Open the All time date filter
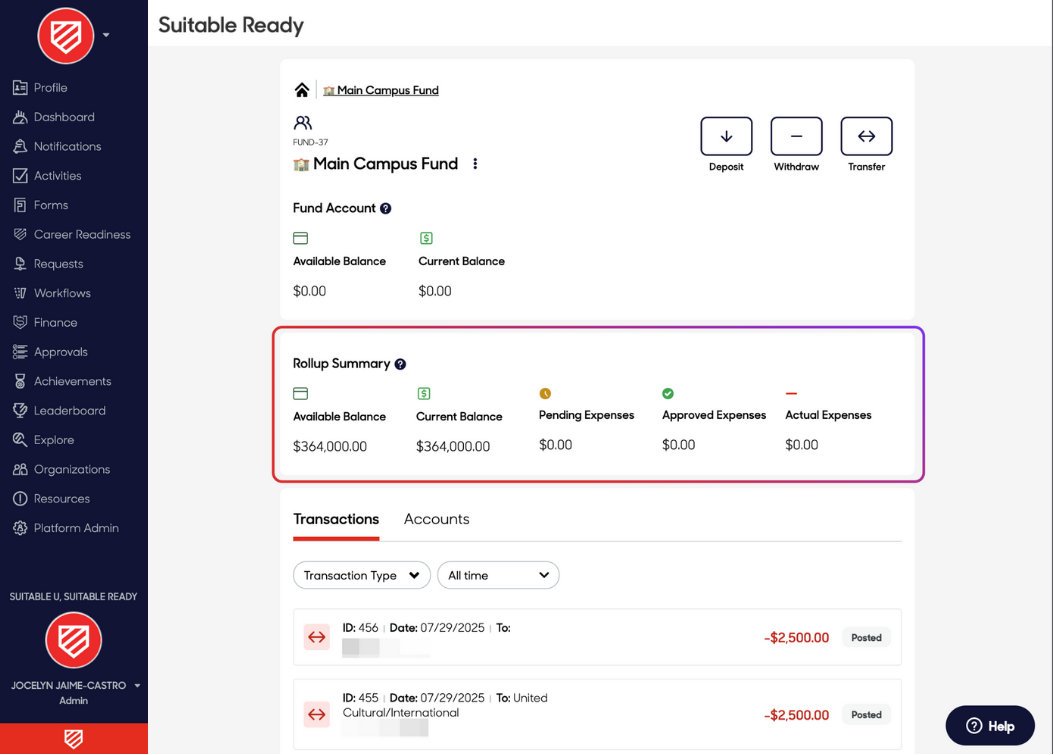Viewport: 1054px width, 755px height. pyautogui.click(x=498, y=575)
